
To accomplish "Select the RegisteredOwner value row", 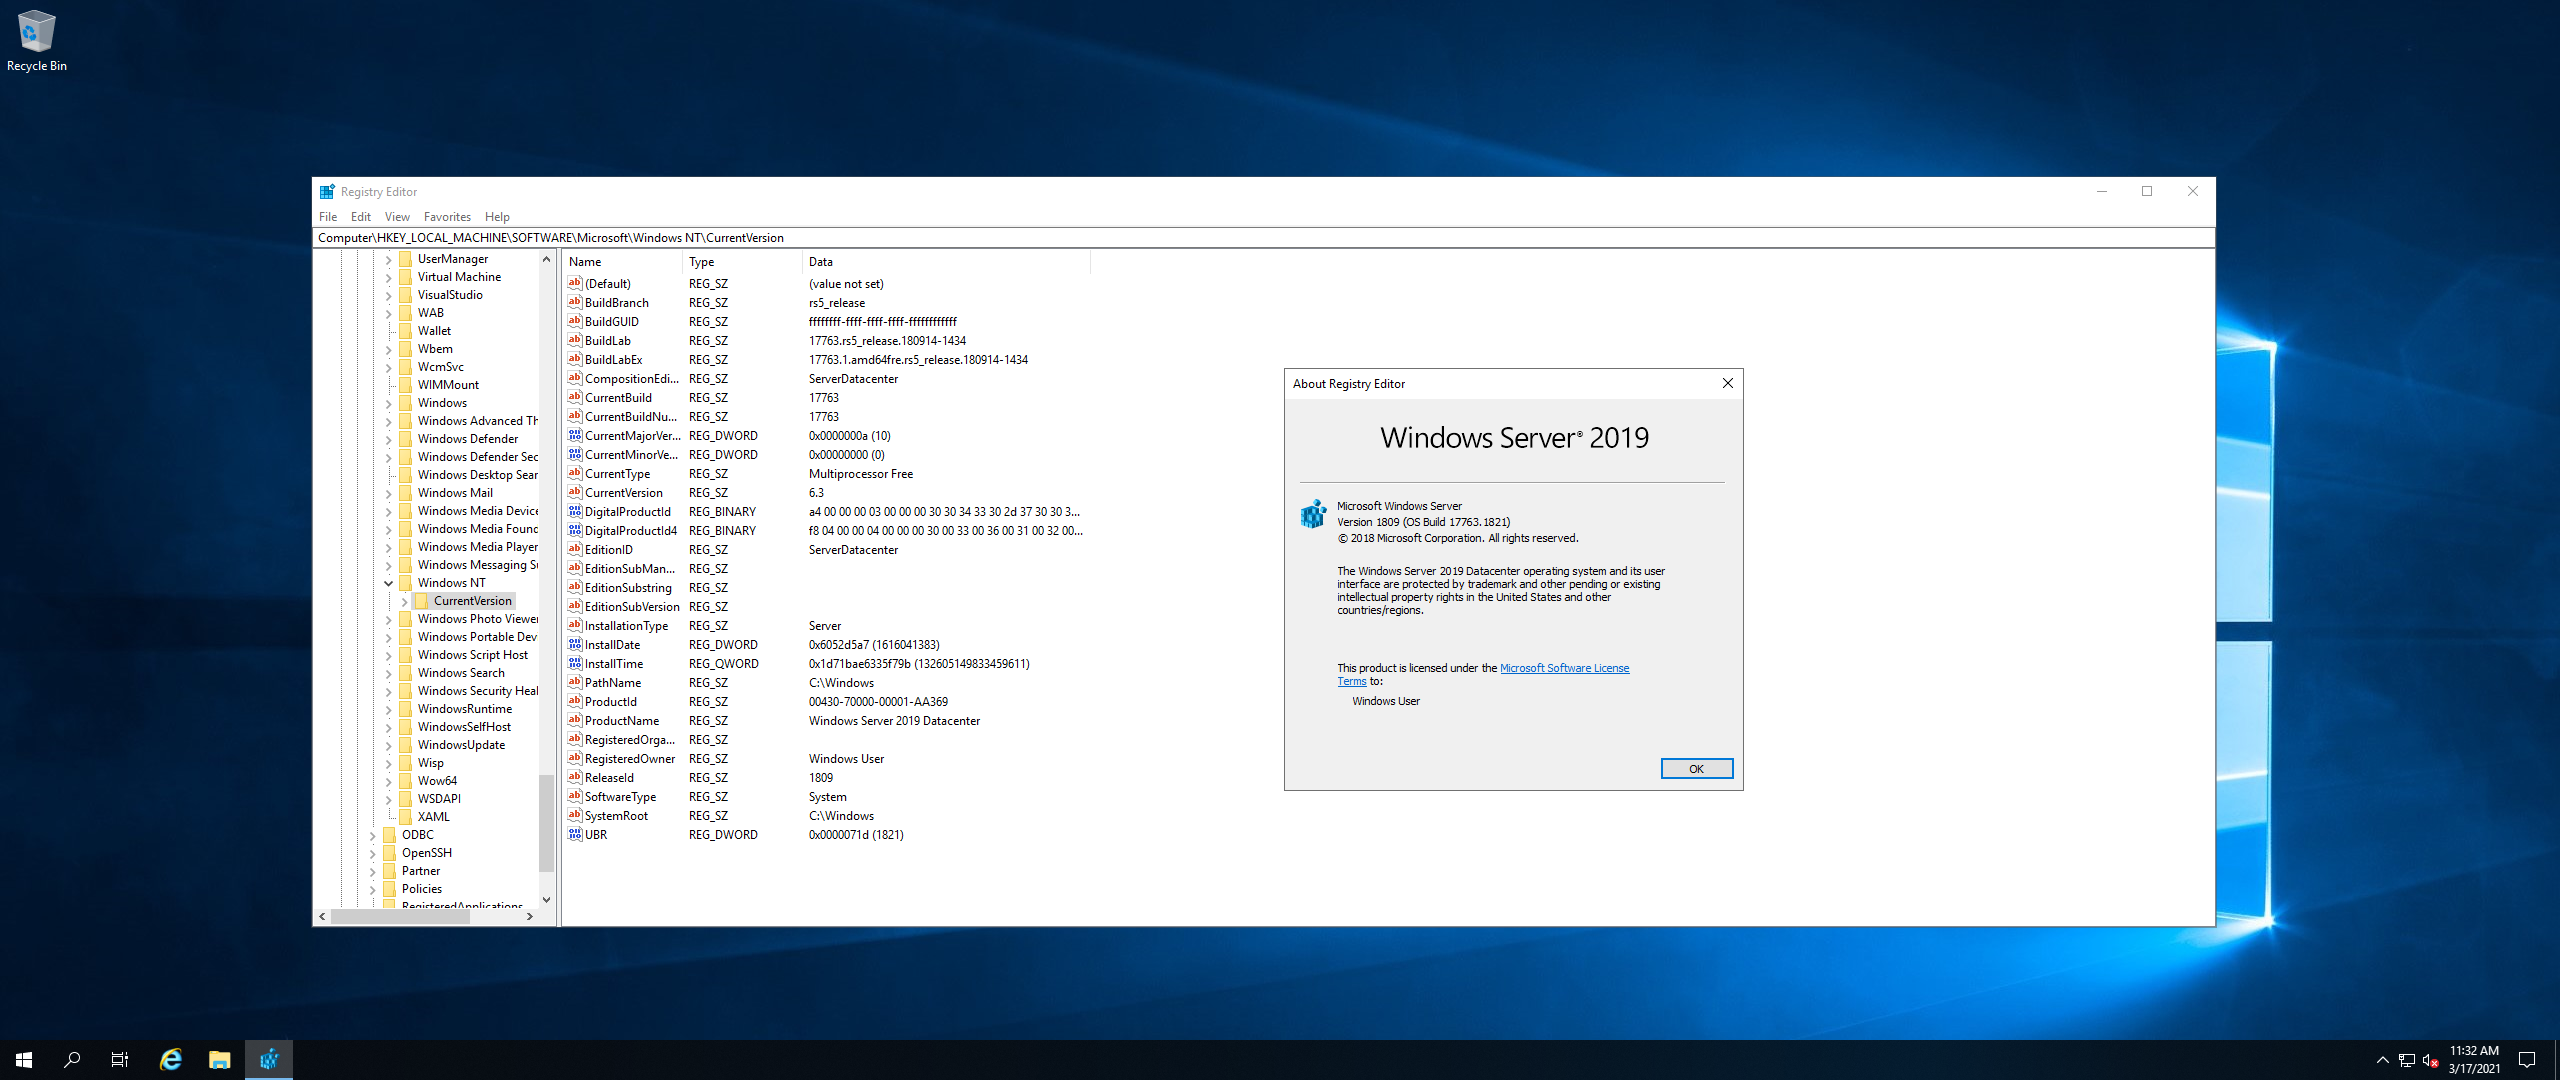I will tap(827, 758).
